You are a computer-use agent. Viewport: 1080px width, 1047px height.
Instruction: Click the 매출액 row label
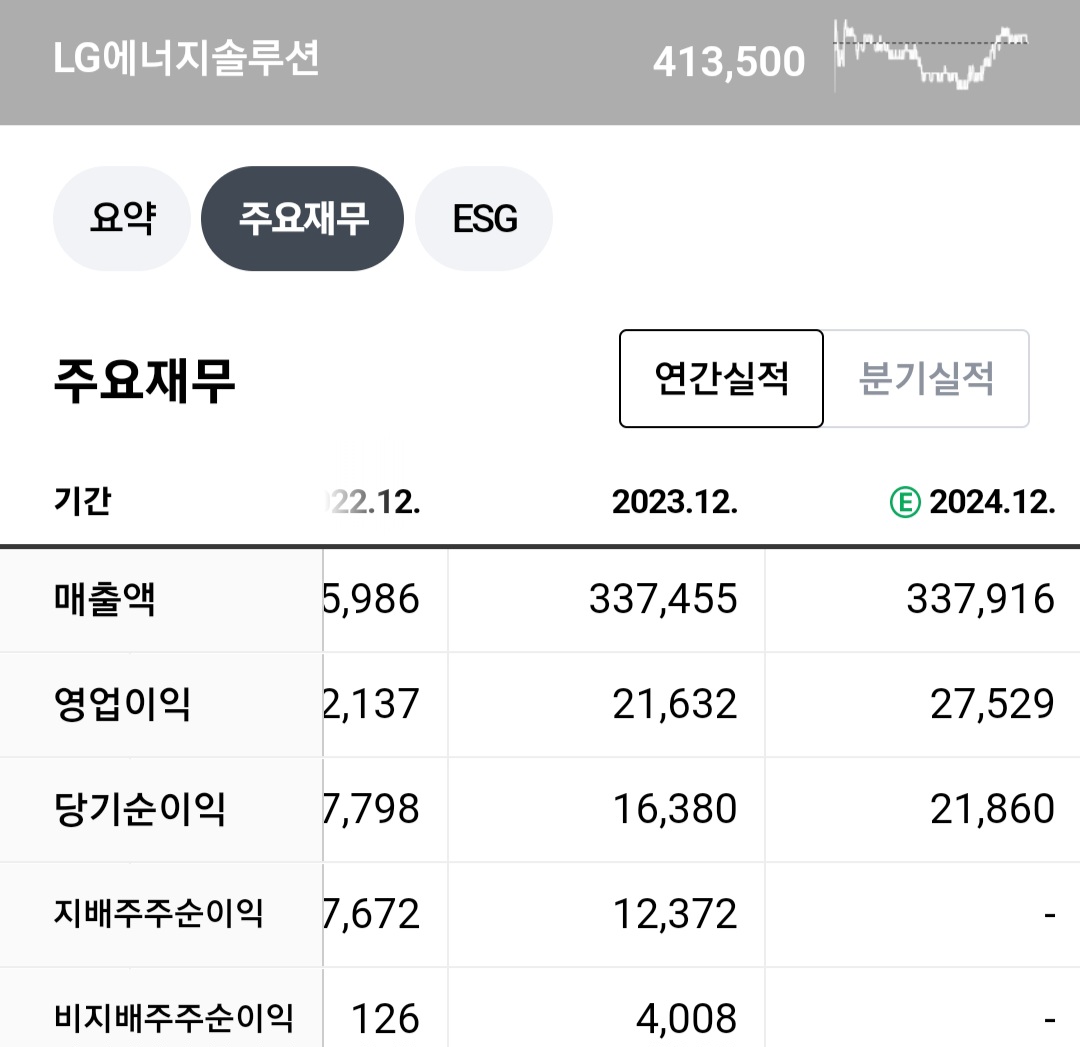105,599
